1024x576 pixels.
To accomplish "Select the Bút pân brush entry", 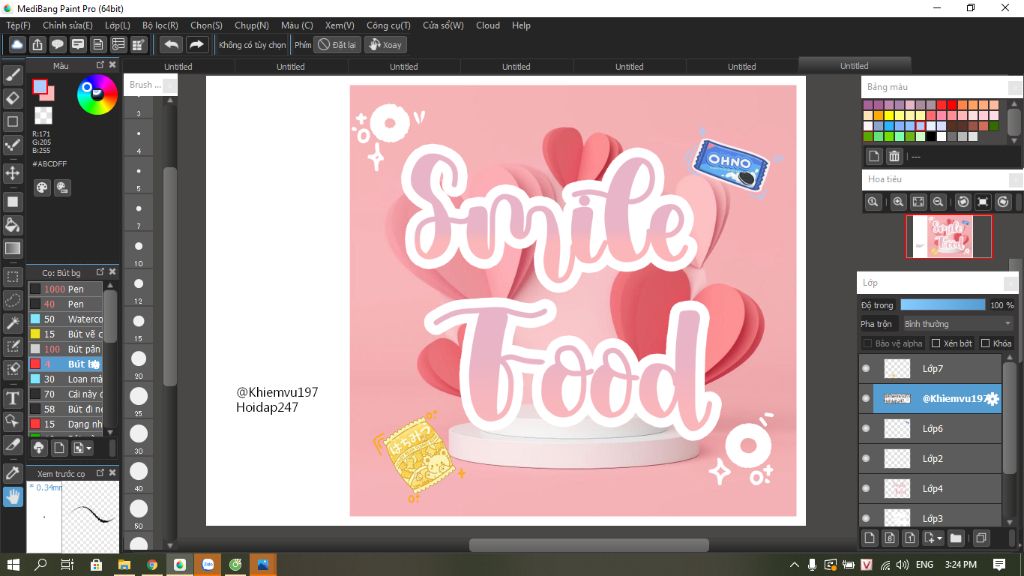I will (x=65, y=349).
